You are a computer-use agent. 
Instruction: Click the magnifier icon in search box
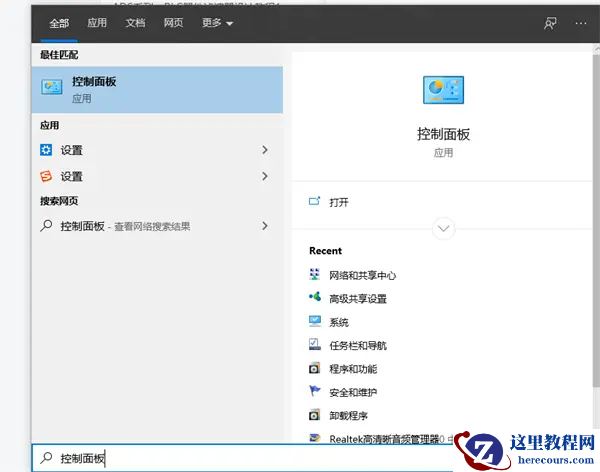point(46,457)
